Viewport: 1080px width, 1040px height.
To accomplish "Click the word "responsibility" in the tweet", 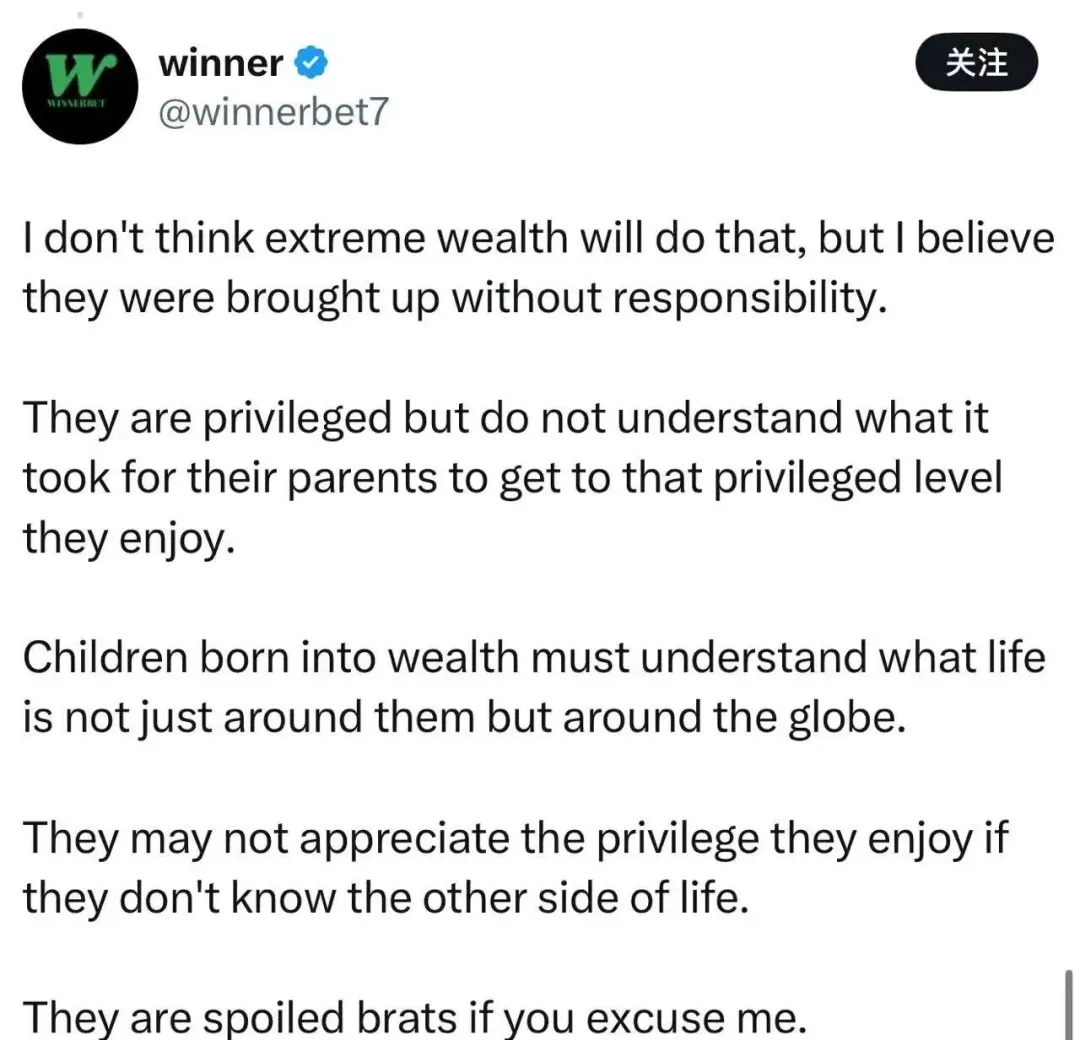I will pyautogui.click(x=752, y=298).
